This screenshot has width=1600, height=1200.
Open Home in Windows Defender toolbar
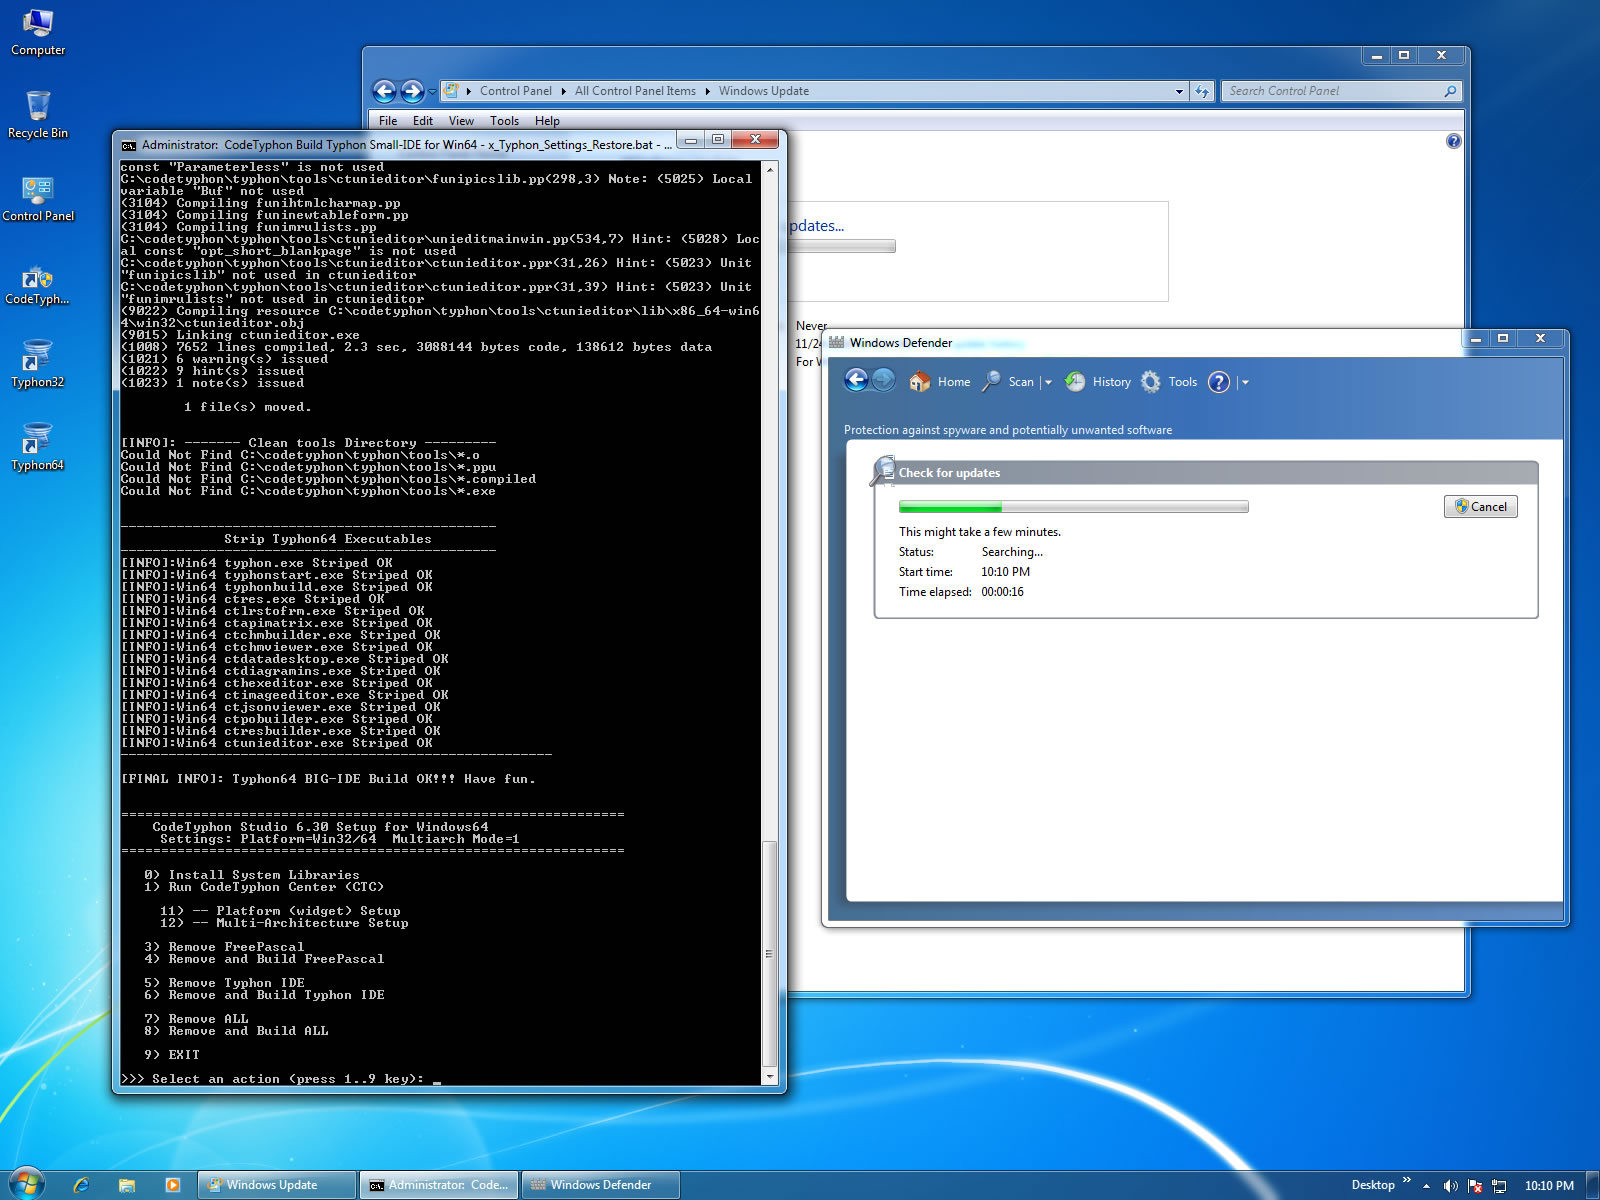pos(940,382)
